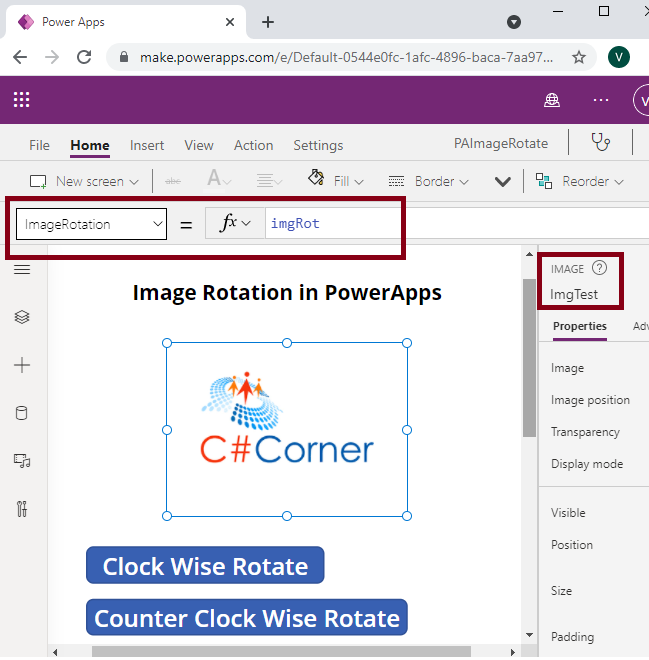Expand the ImageRotation property dropdown
The image size is (649, 660).
point(158,224)
